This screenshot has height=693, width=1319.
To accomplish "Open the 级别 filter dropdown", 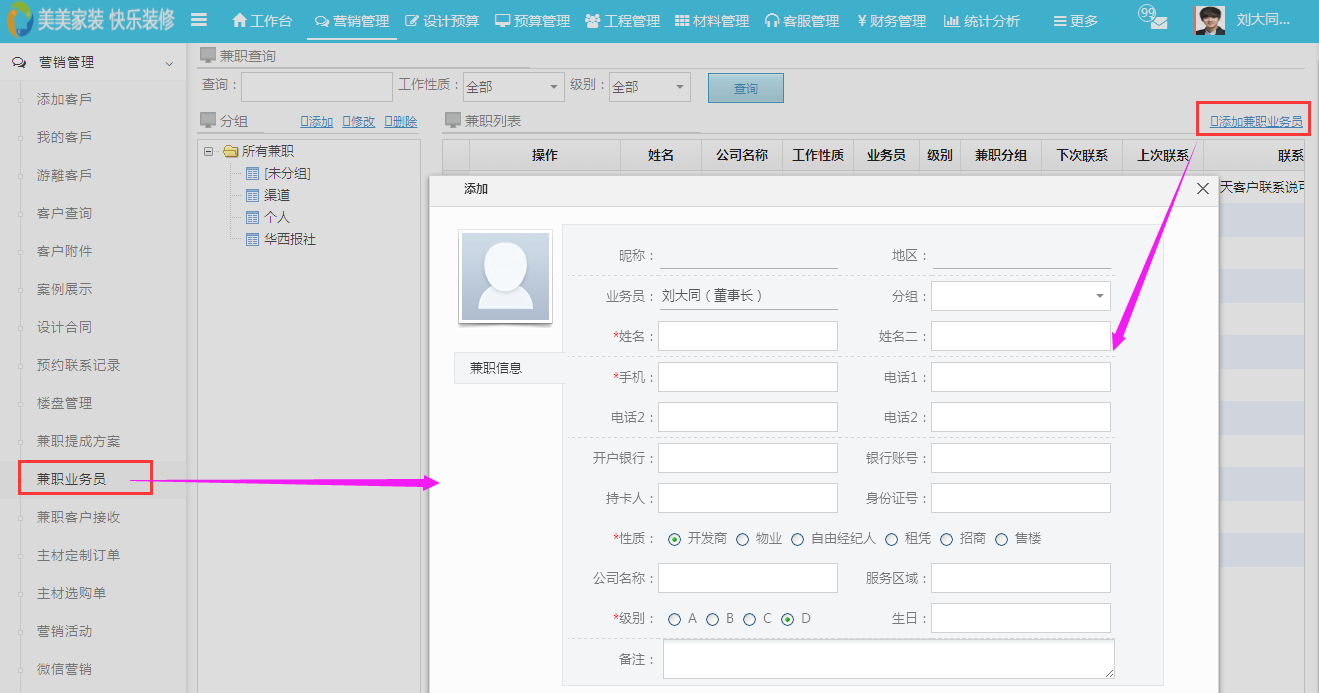I will (x=650, y=87).
